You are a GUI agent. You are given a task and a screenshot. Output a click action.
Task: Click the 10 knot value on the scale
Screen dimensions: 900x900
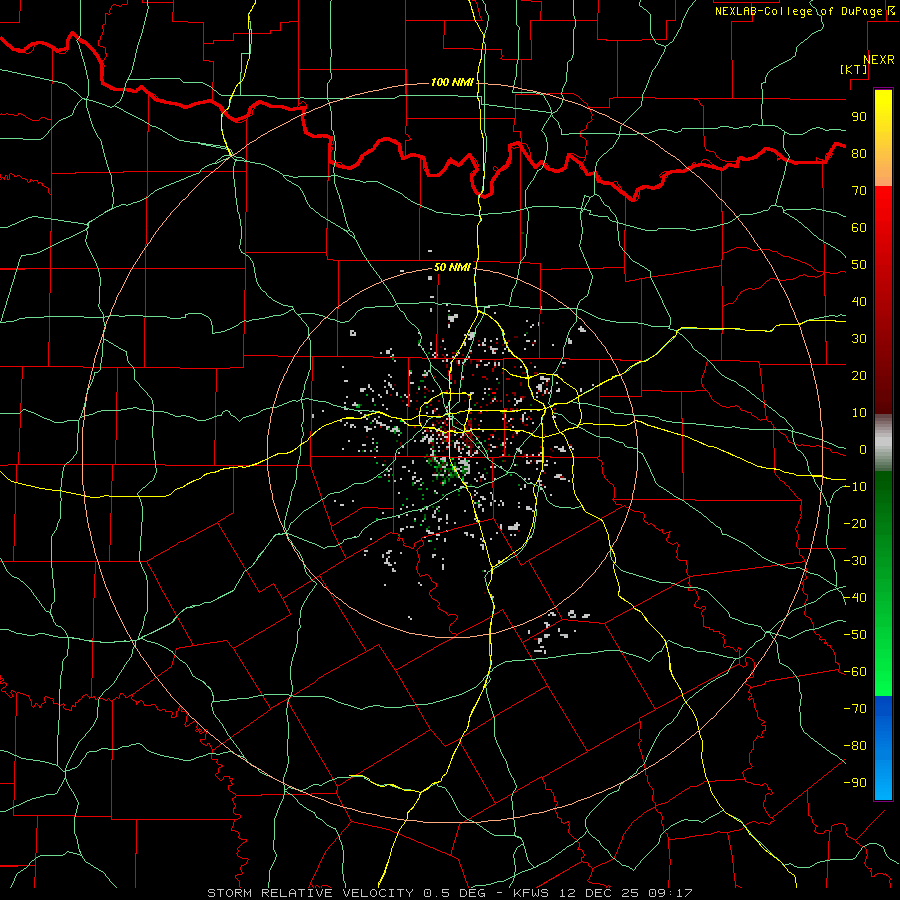click(859, 413)
